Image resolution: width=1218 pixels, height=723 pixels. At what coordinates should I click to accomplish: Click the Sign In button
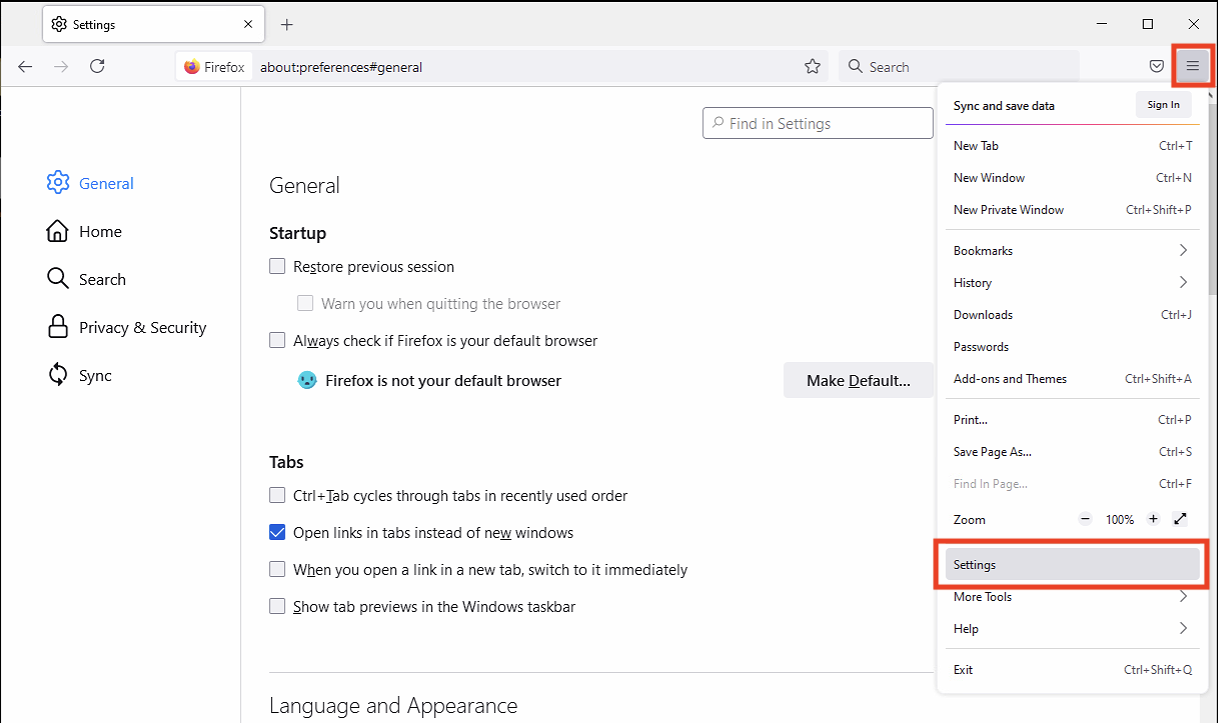click(x=1163, y=105)
